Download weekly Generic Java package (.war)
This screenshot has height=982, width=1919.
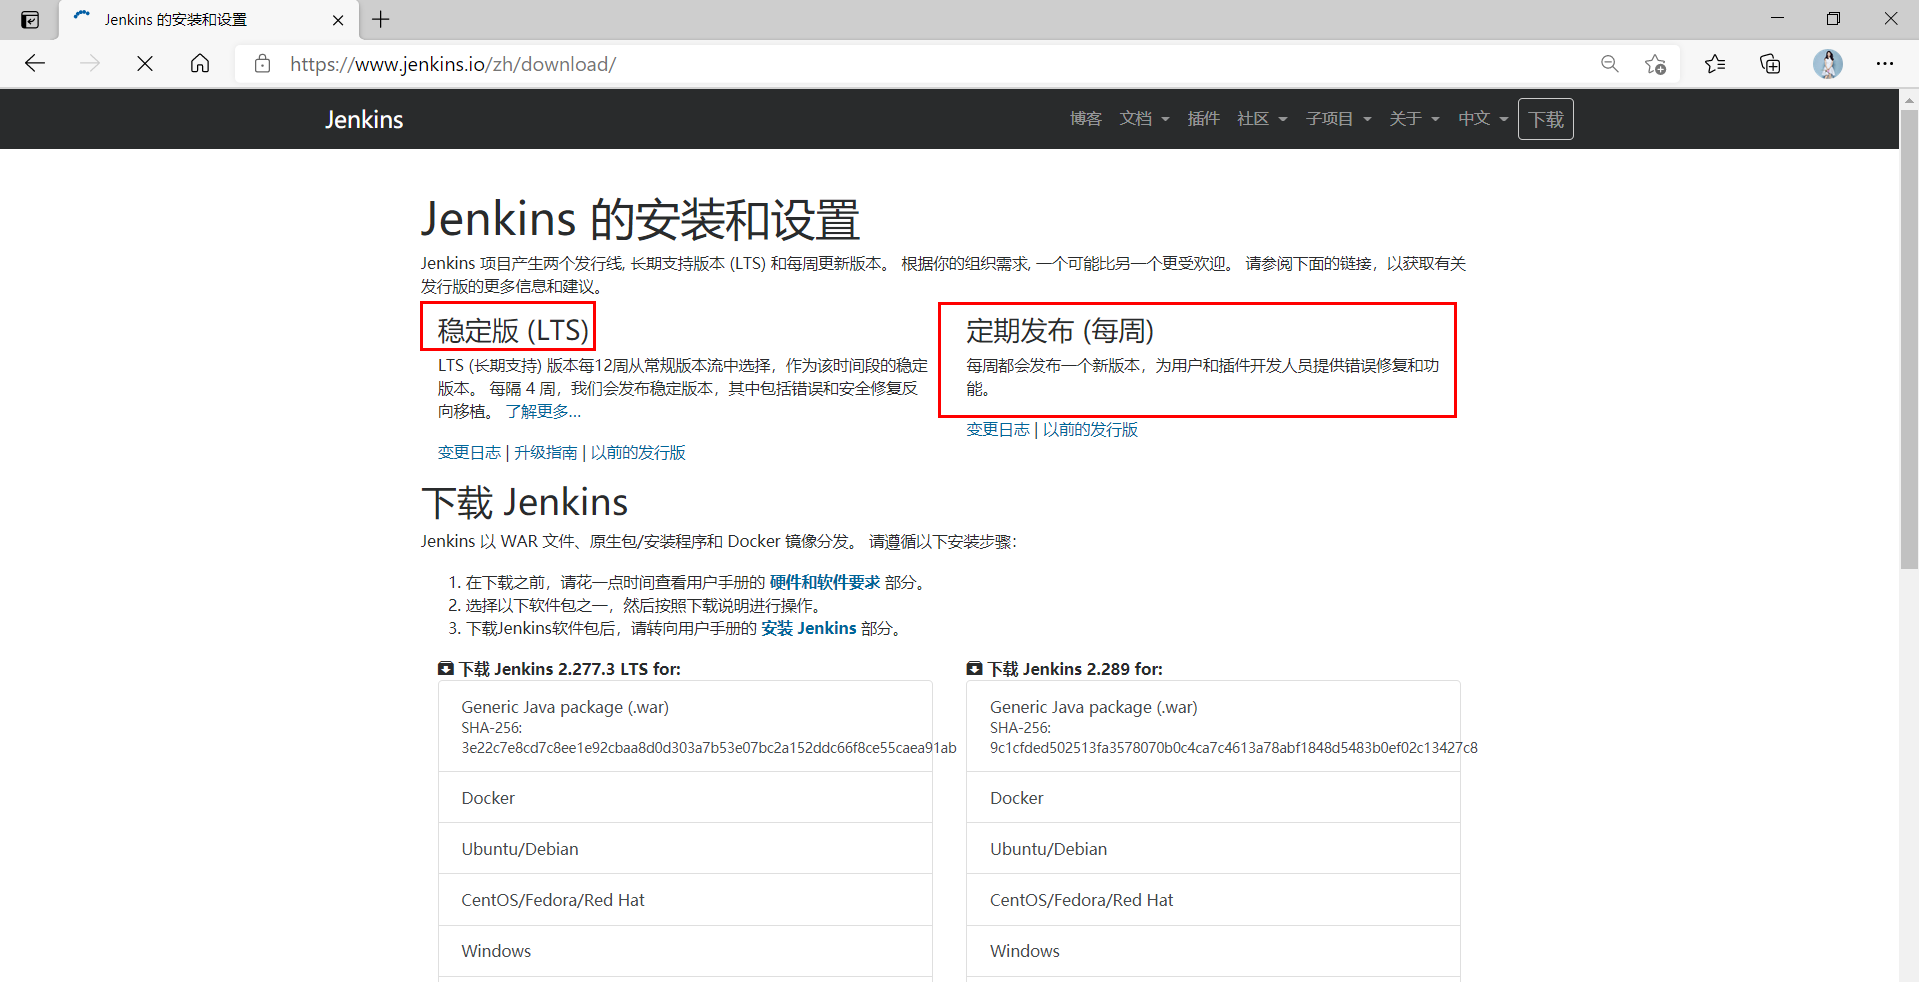(x=1213, y=726)
